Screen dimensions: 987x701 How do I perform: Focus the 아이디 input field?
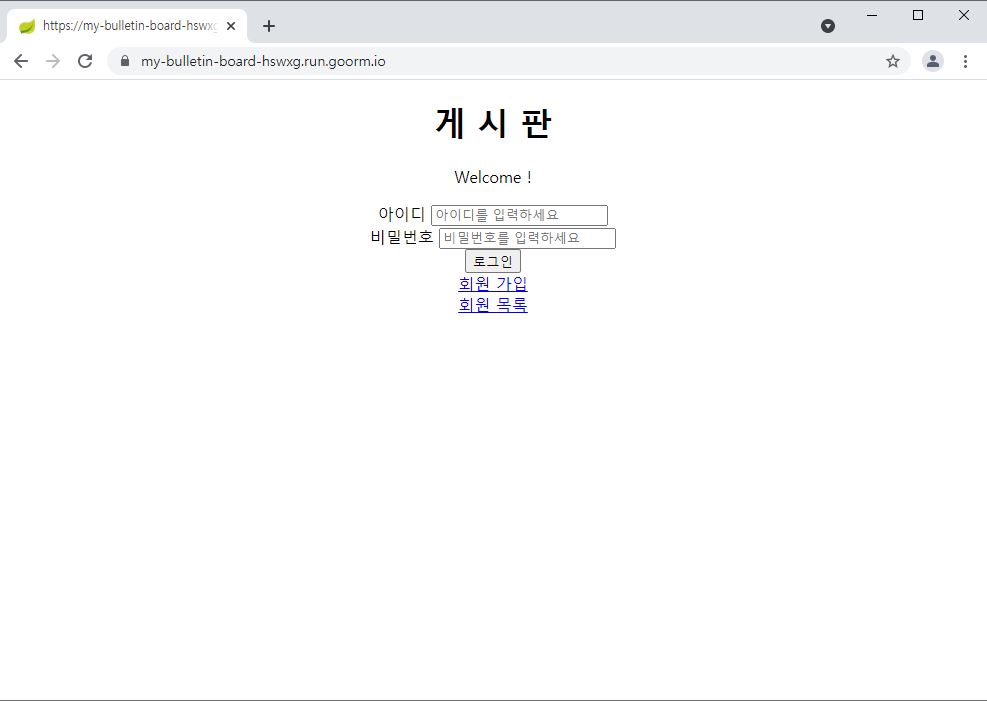(519, 215)
